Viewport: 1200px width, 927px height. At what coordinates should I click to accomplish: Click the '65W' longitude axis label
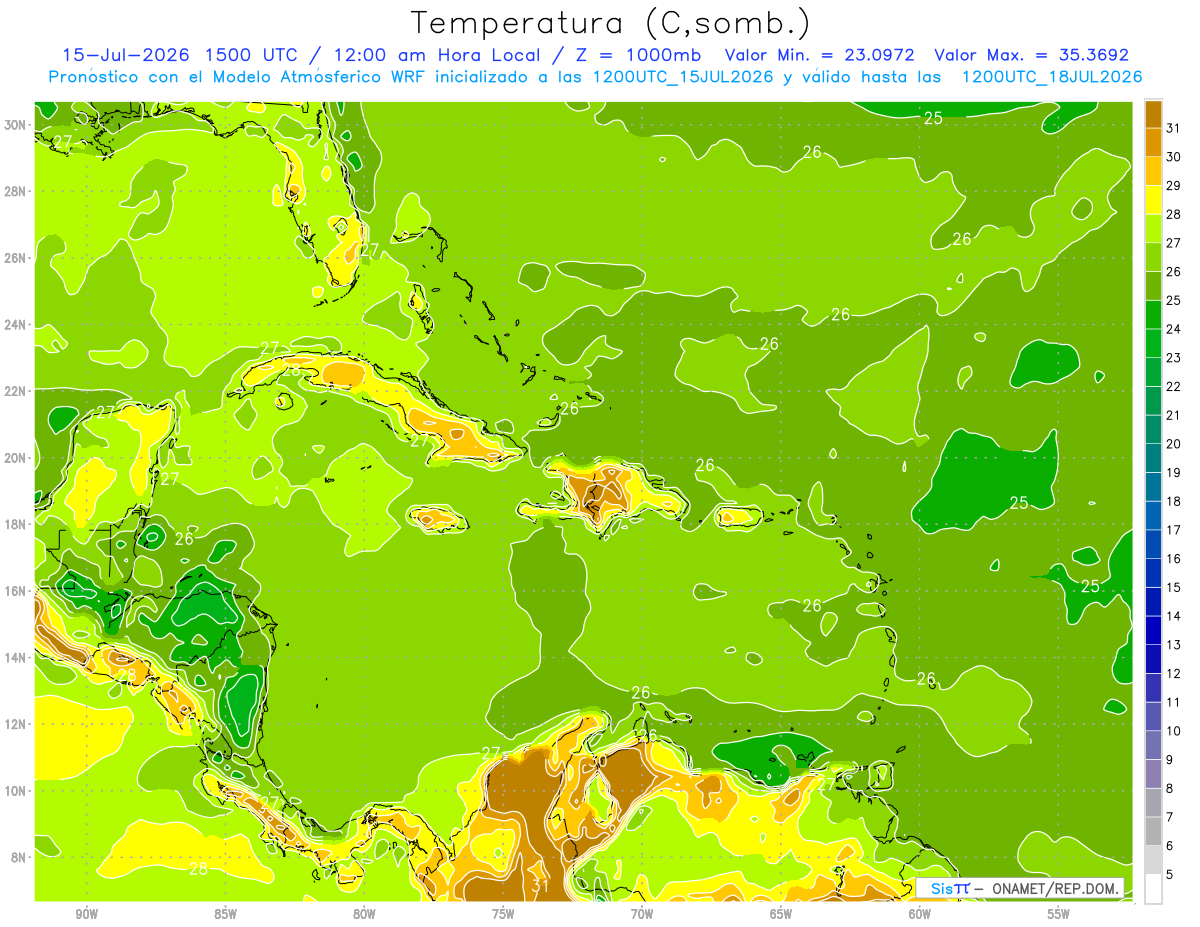point(781,914)
